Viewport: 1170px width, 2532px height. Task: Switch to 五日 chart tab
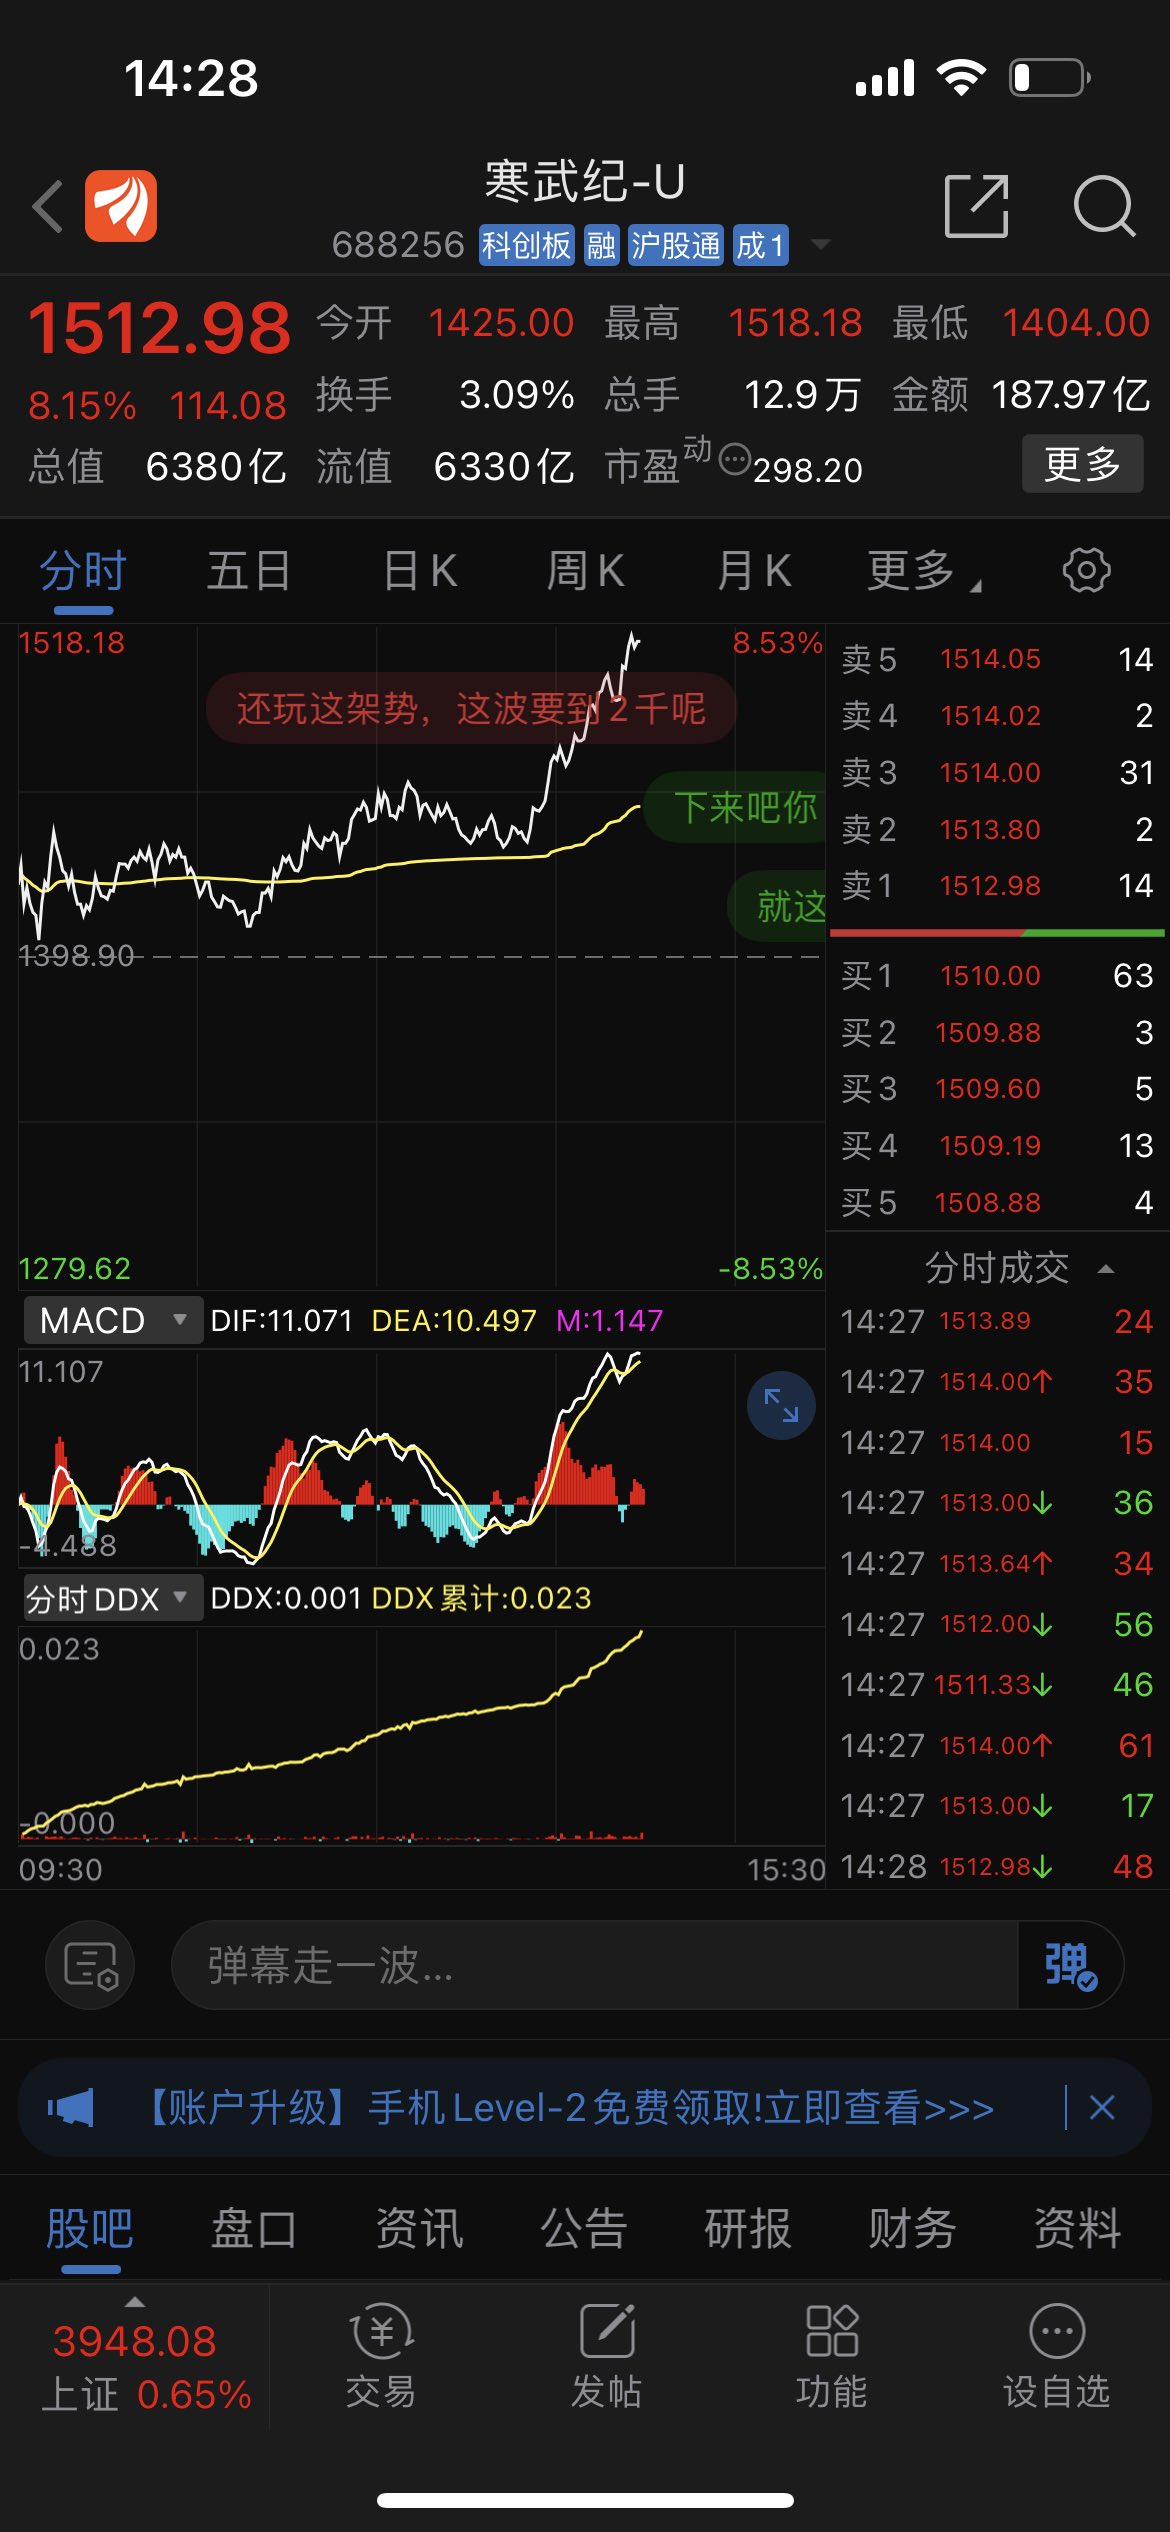coord(249,572)
